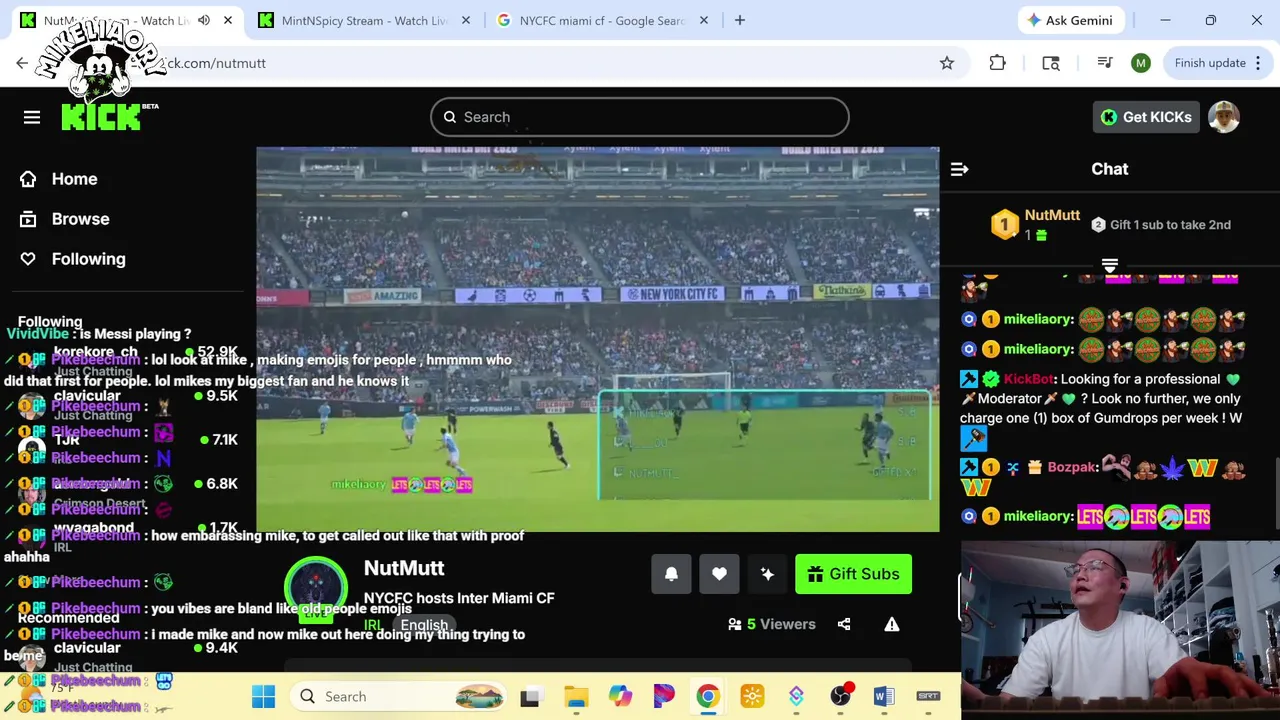Go back with the browser back arrow
This screenshot has width=1280, height=720.
coord(22,63)
